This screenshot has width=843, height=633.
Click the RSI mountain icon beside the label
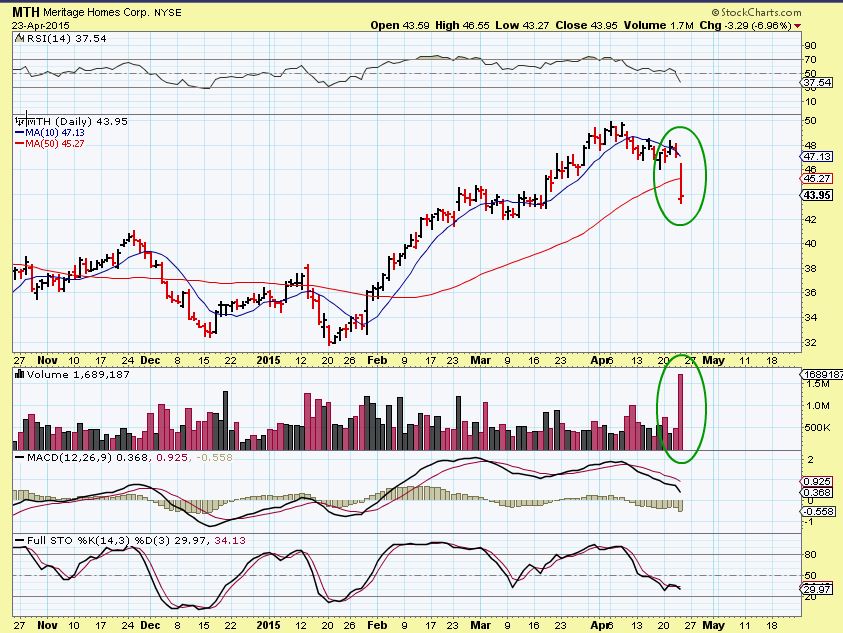pos(19,38)
